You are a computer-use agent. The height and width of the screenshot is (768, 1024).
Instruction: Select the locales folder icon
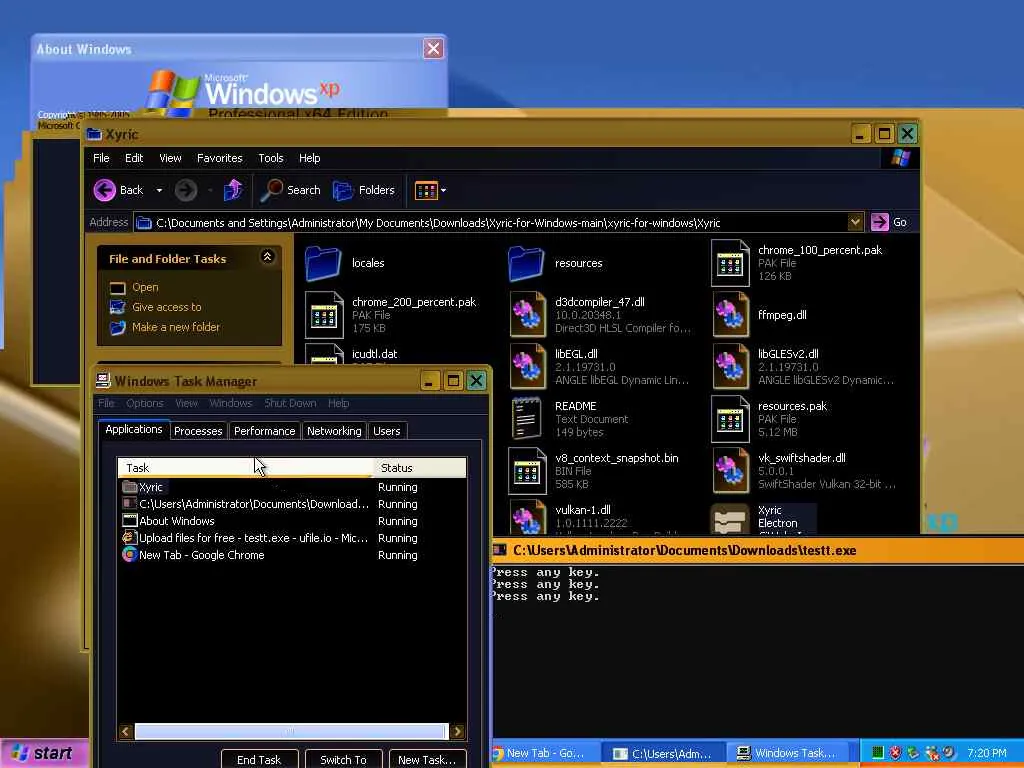pyautogui.click(x=323, y=263)
